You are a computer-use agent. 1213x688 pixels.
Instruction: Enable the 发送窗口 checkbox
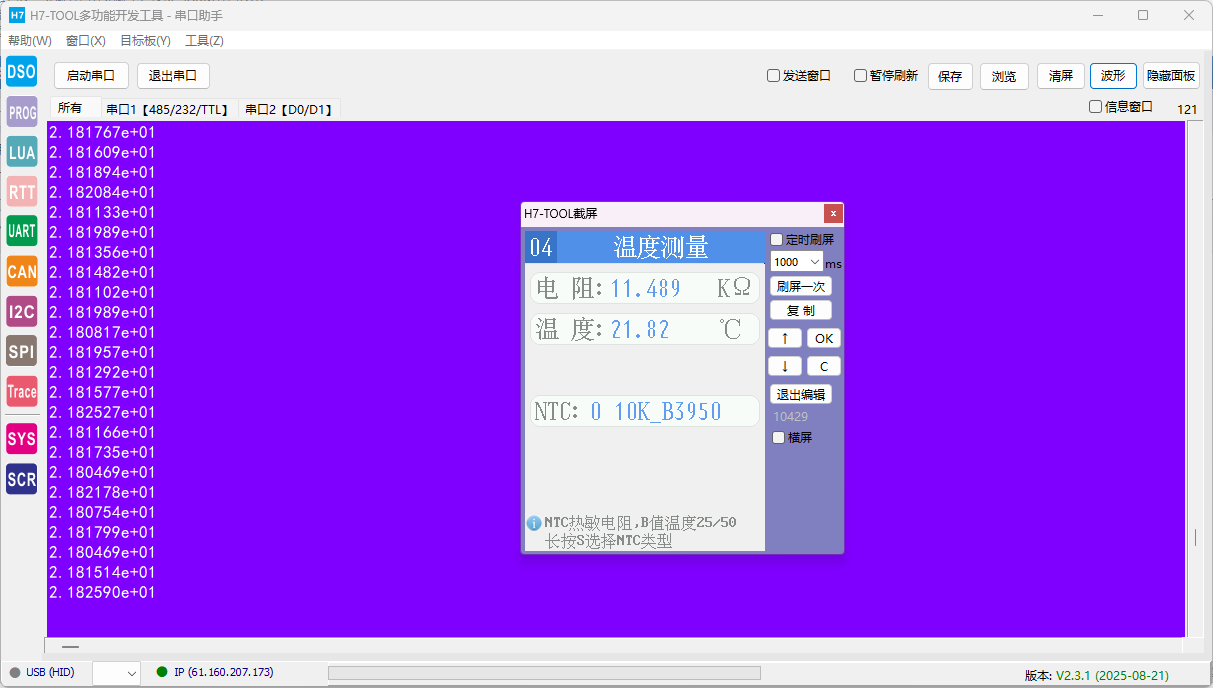pos(774,76)
